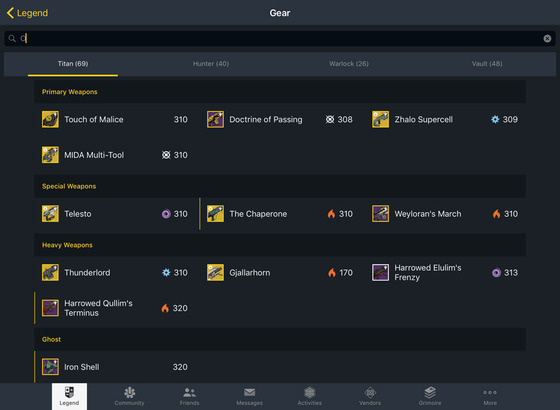
Task: Select Harrowed Qullim's Terminus name text
Action: tap(98, 308)
